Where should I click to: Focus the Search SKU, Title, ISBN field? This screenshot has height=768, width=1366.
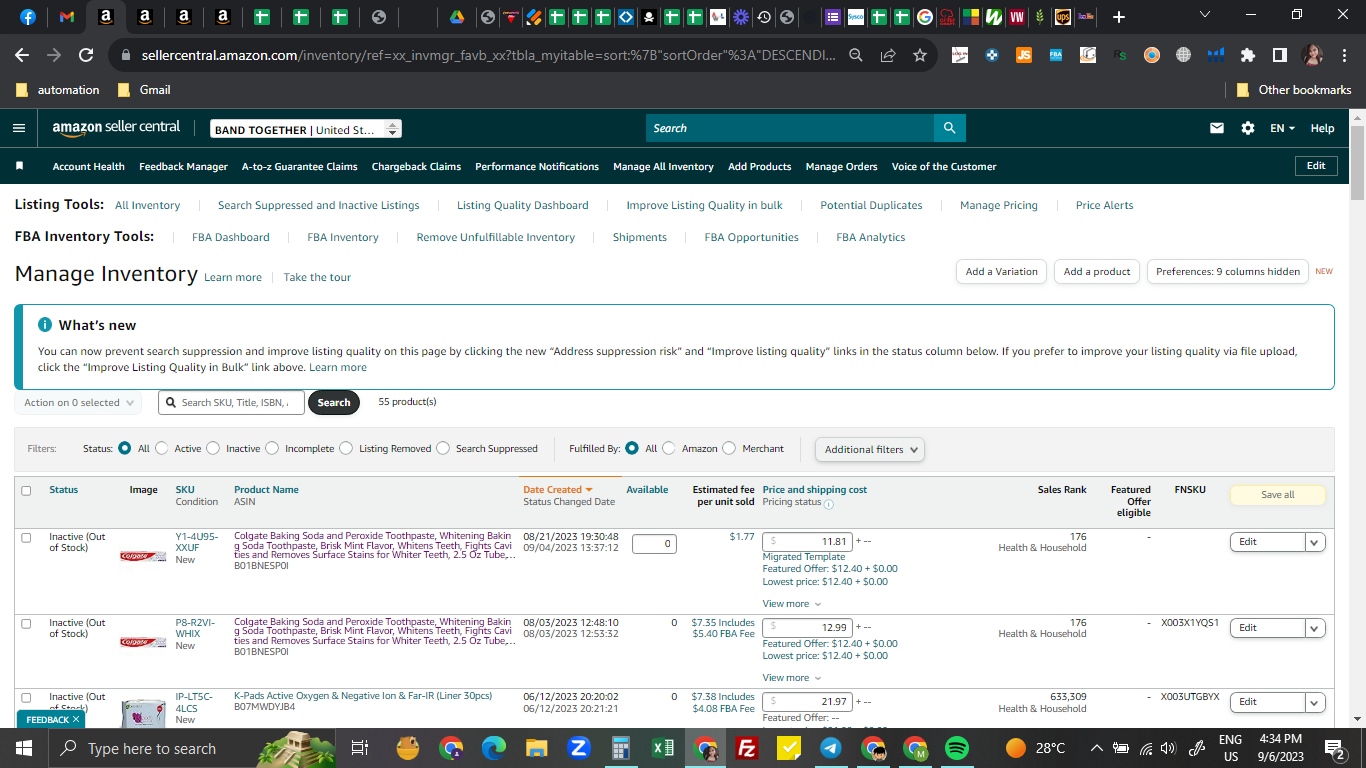point(231,403)
